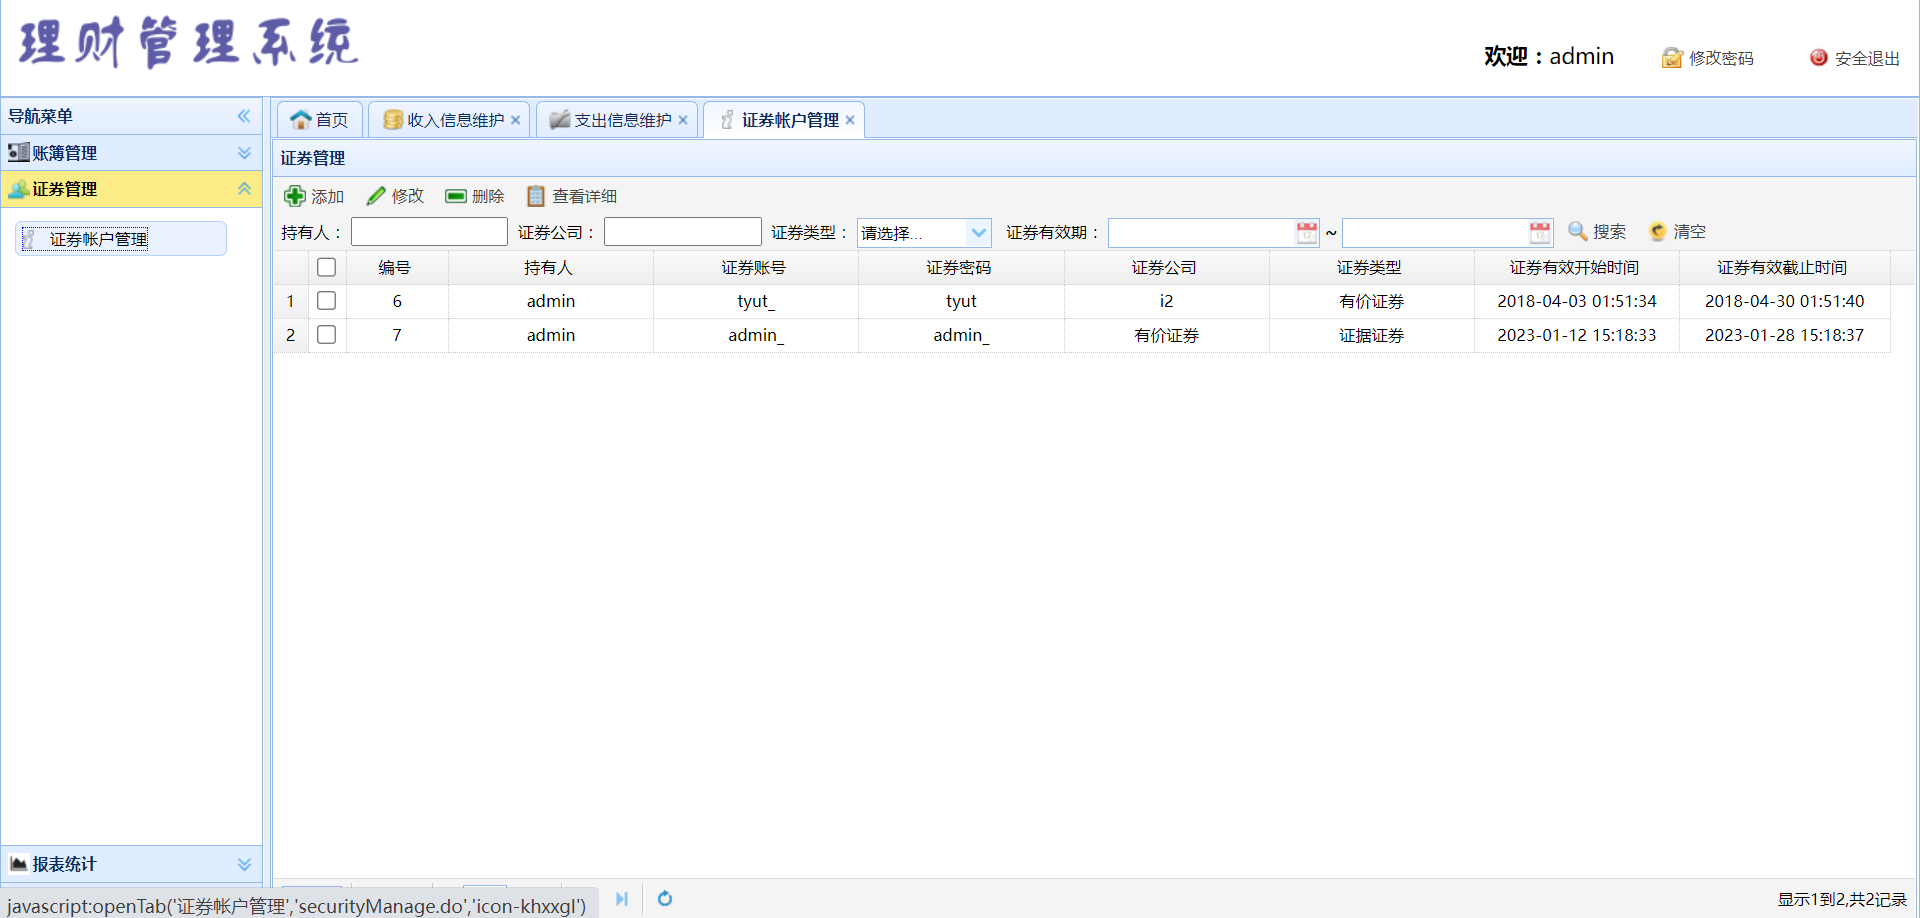
Task: Click the 显示1到2,共2记录 status text
Action: tap(1842, 899)
